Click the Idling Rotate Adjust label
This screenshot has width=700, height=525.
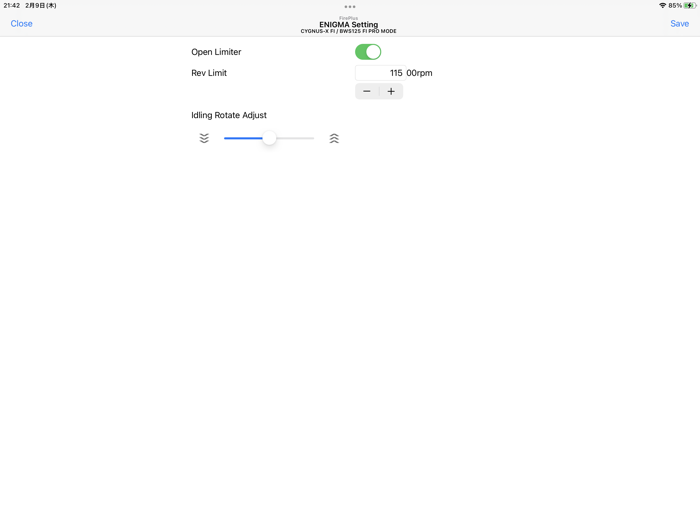(229, 115)
